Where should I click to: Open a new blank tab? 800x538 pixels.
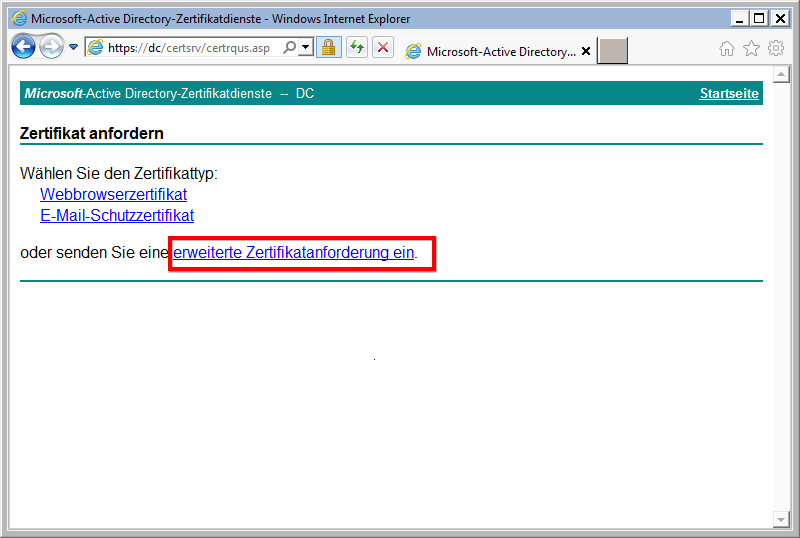[x=613, y=51]
